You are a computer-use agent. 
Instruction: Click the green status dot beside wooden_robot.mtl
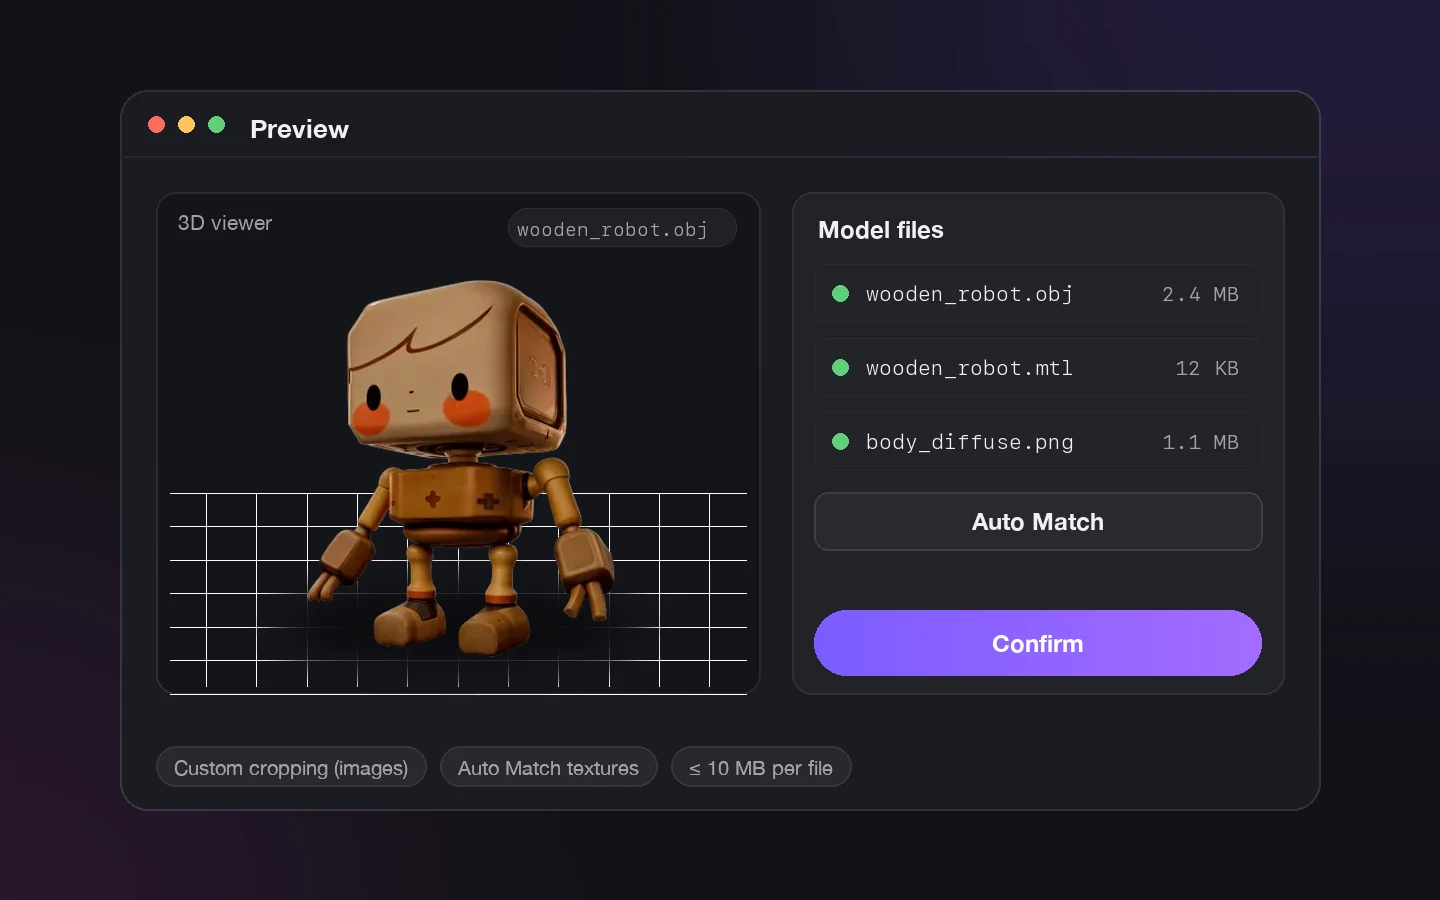pyautogui.click(x=840, y=368)
